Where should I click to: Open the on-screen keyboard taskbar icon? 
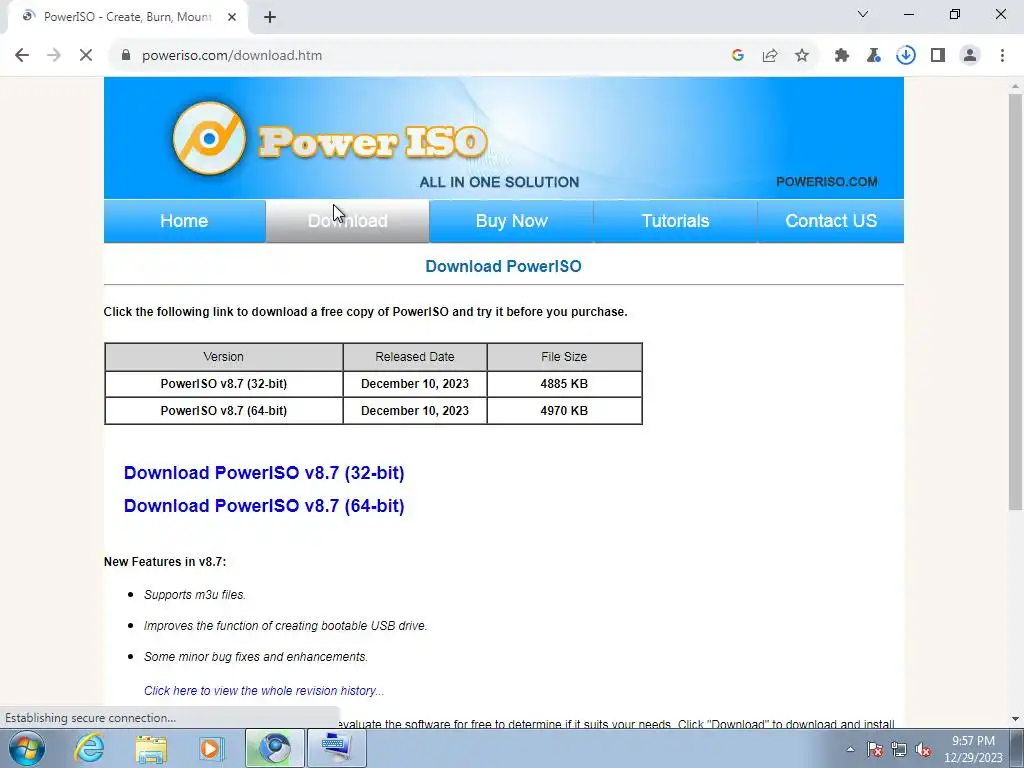click(336, 748)
